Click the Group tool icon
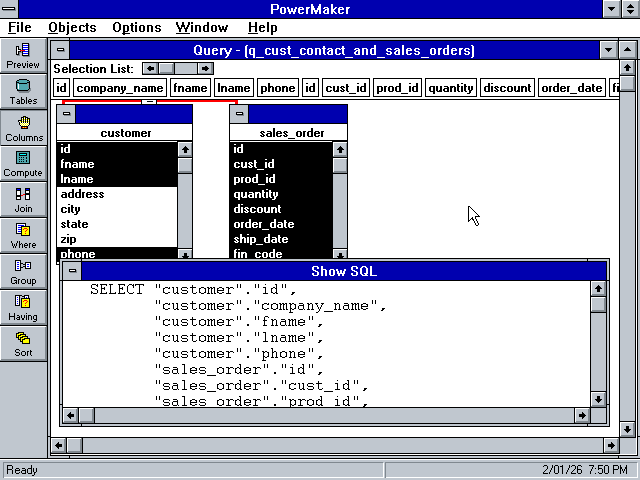This screenshot has height=480, width=640. 23,272
